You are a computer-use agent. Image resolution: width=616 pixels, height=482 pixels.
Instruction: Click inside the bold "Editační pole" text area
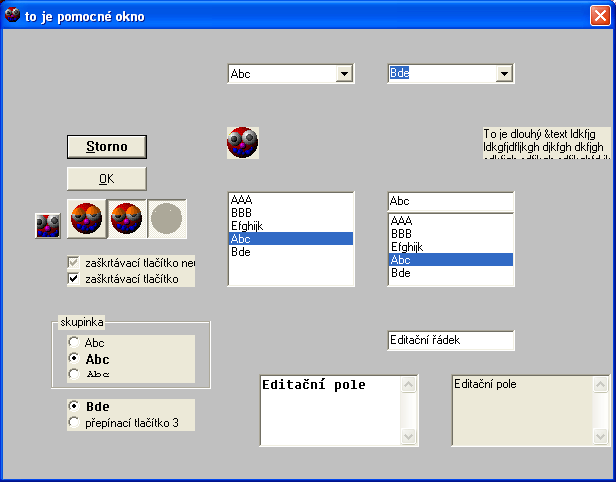coord(330,410)
